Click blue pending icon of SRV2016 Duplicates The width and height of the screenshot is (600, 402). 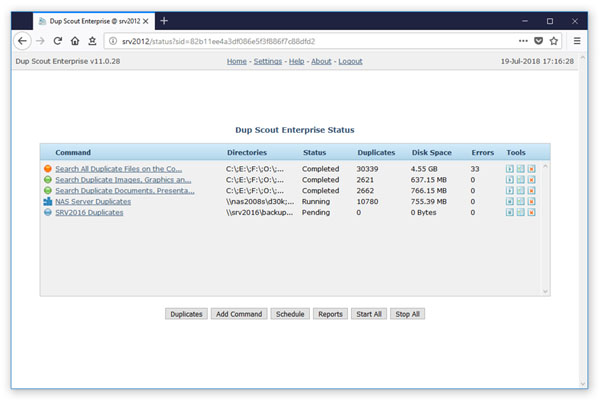48,212
